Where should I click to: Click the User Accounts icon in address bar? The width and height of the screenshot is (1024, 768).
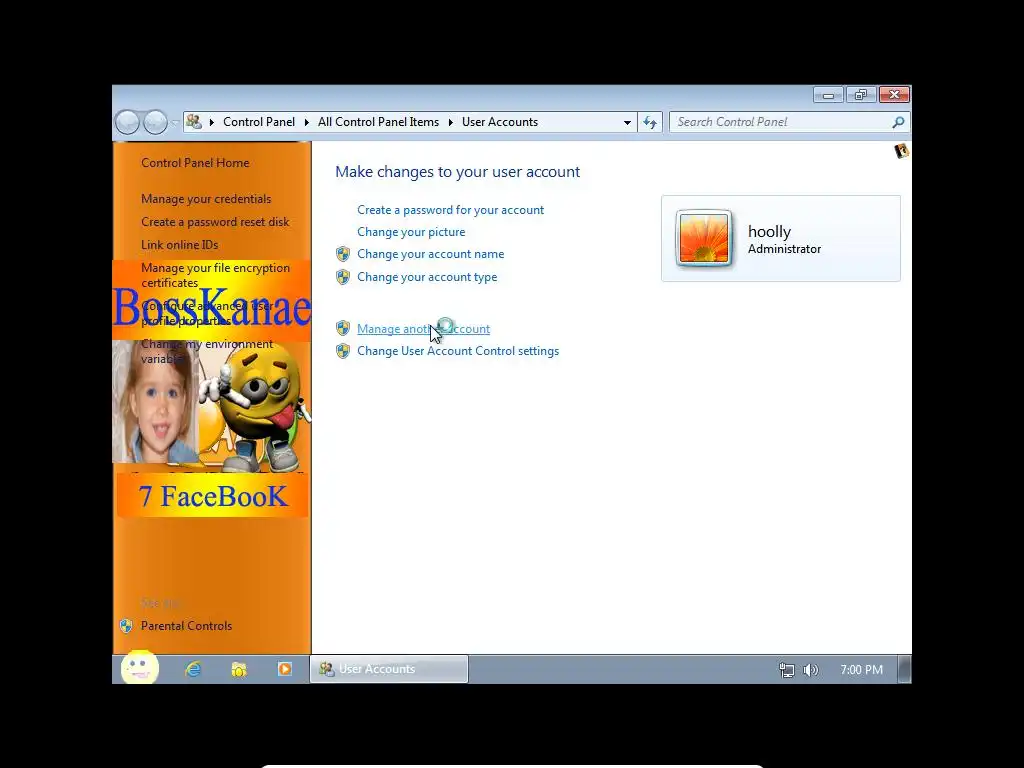pyautogui.click(x=194, y=121)
